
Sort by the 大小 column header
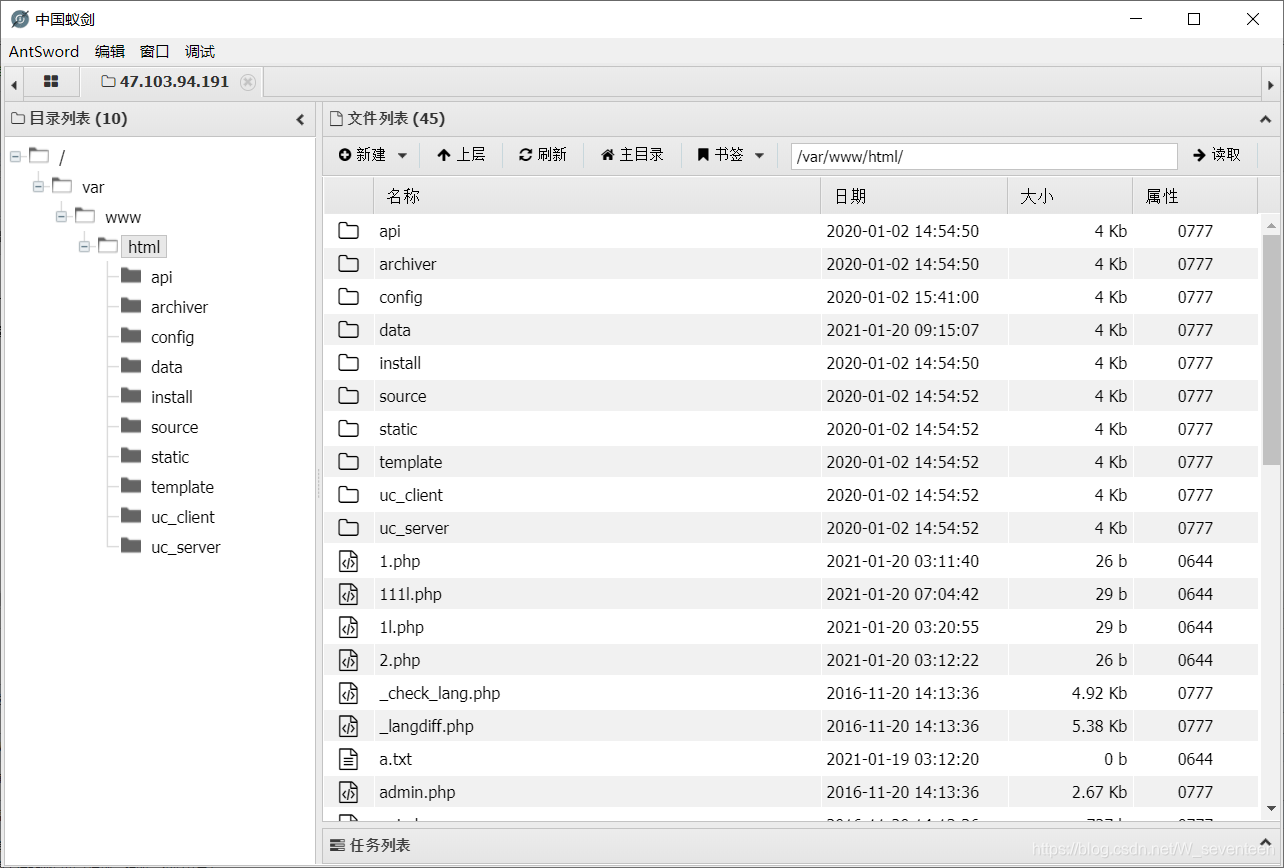tap(1070, 196)
